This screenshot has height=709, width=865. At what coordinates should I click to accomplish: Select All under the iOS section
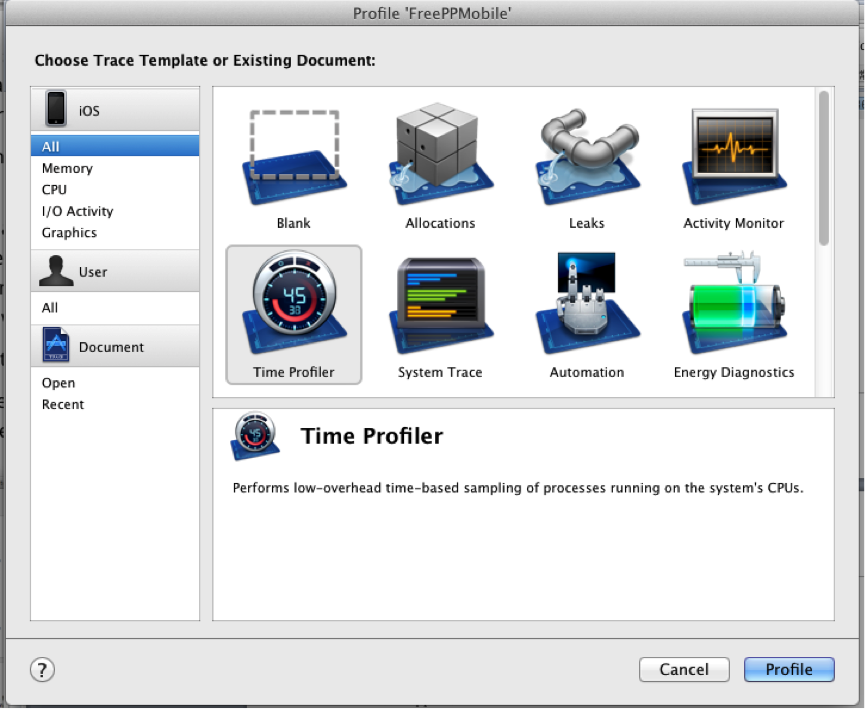115,146
